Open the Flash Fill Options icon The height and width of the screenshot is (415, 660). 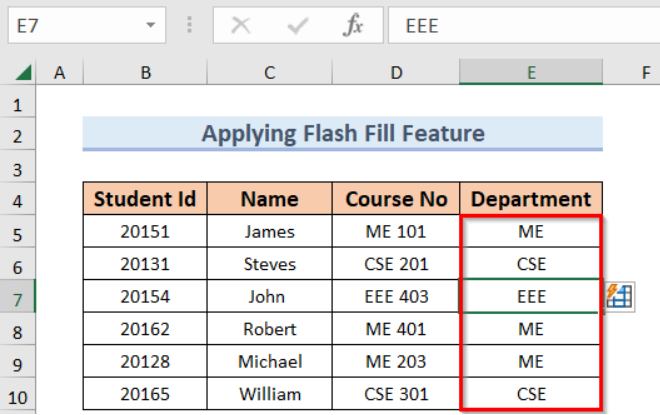(x=620, y=297)
